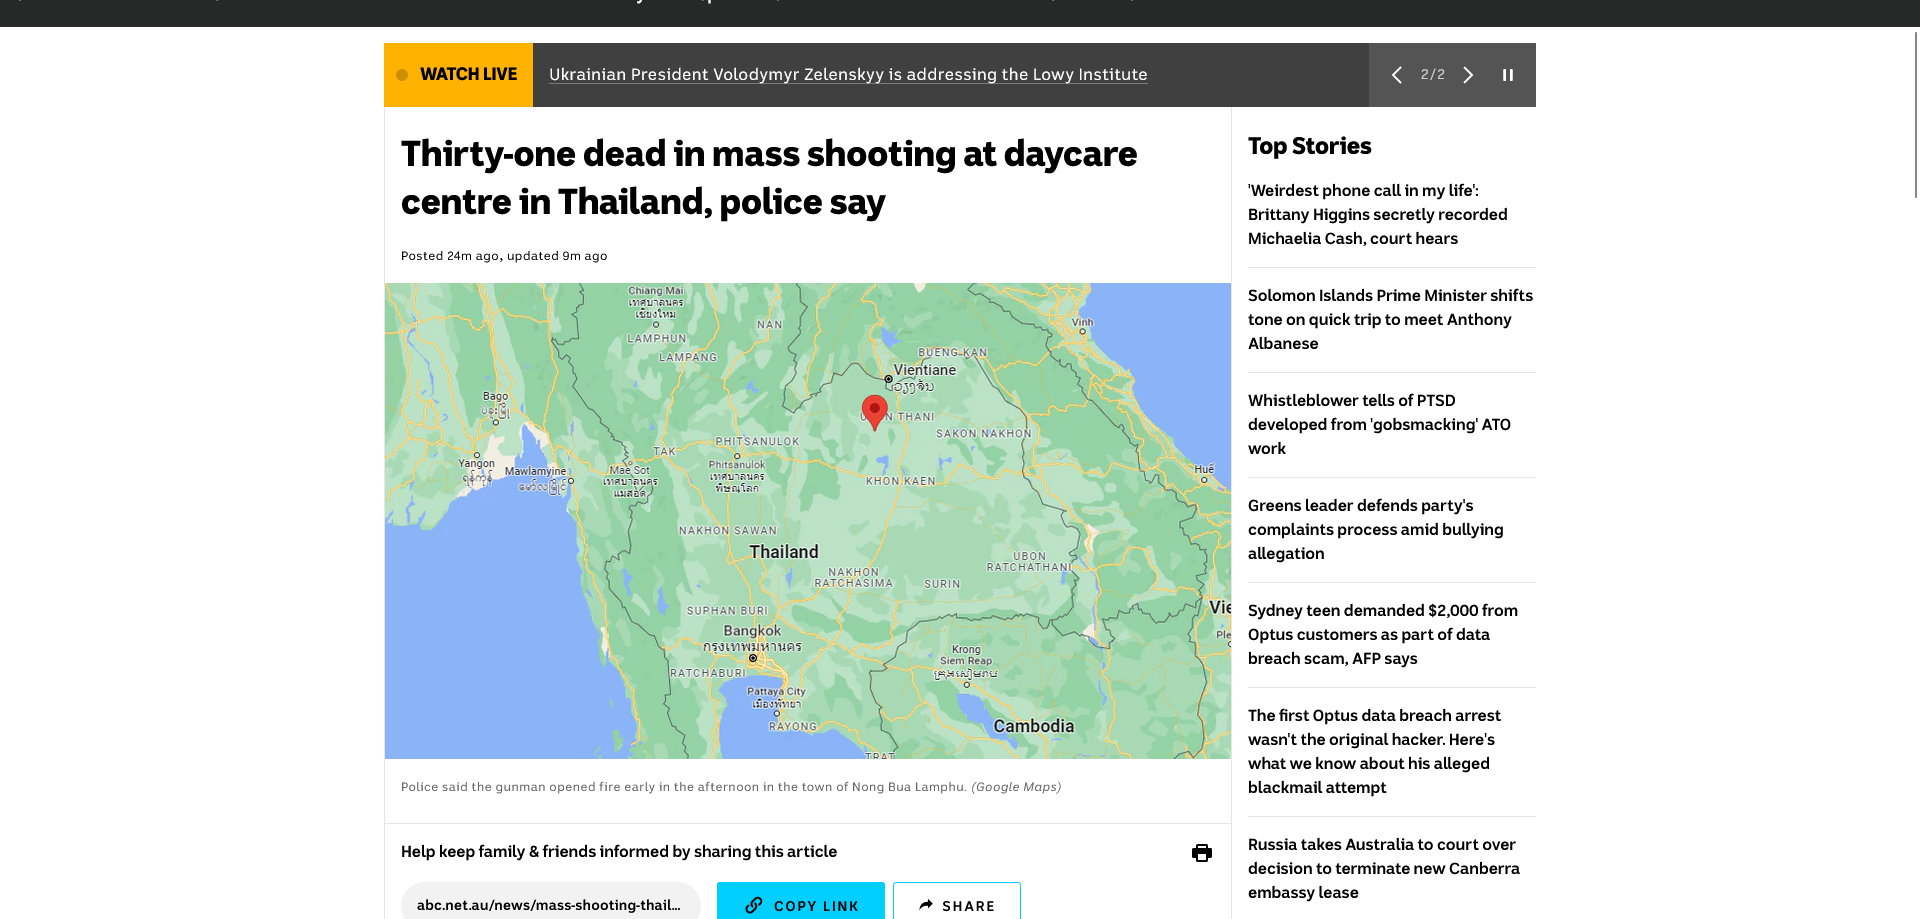Click the Thailand map image
Viewport: 1920px width, 919px height.
pos(808,520)
